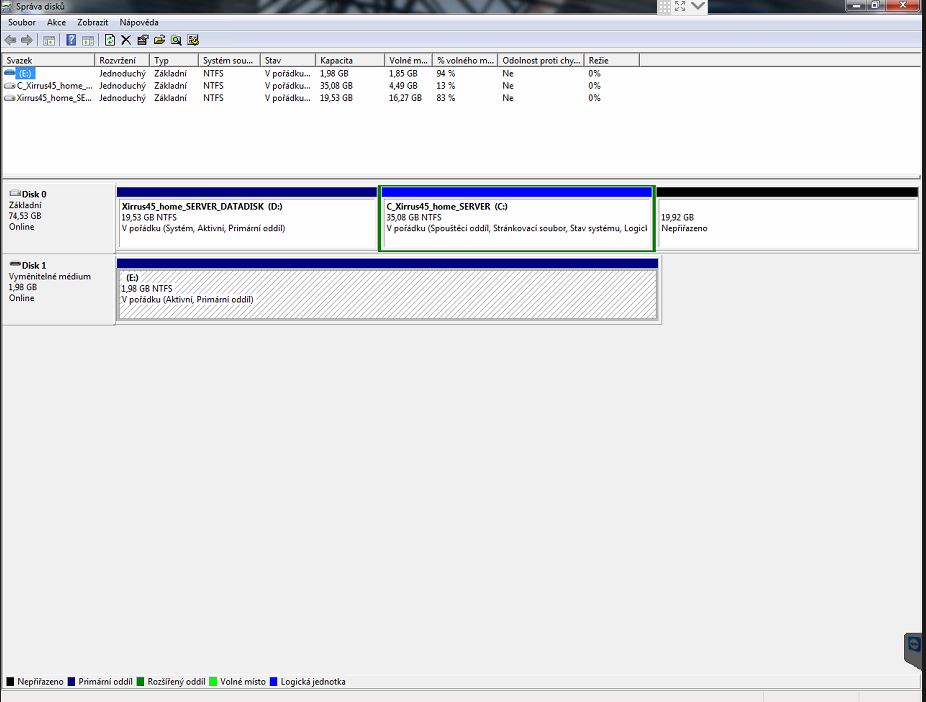
Task: Open Help with the blue question-mark icon
Action: click(71, 40)
